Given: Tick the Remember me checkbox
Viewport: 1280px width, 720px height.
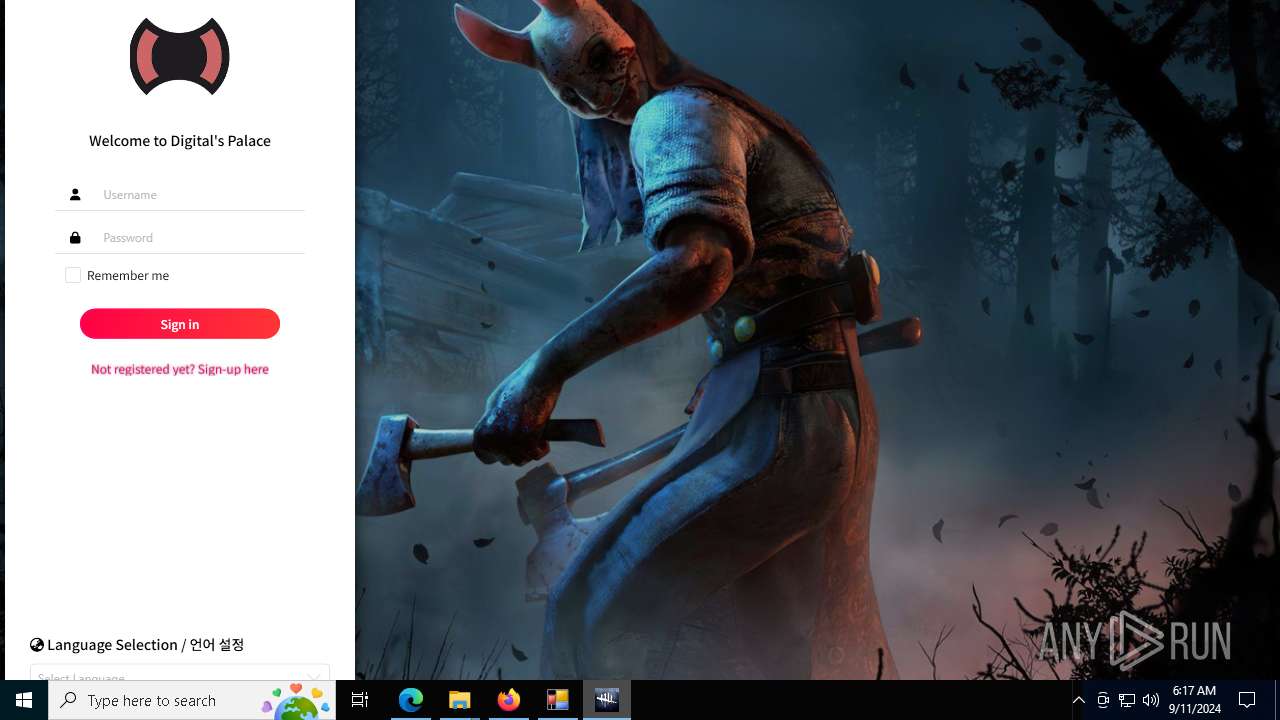Looking at the screenshot, I should (x=73, y=275).
